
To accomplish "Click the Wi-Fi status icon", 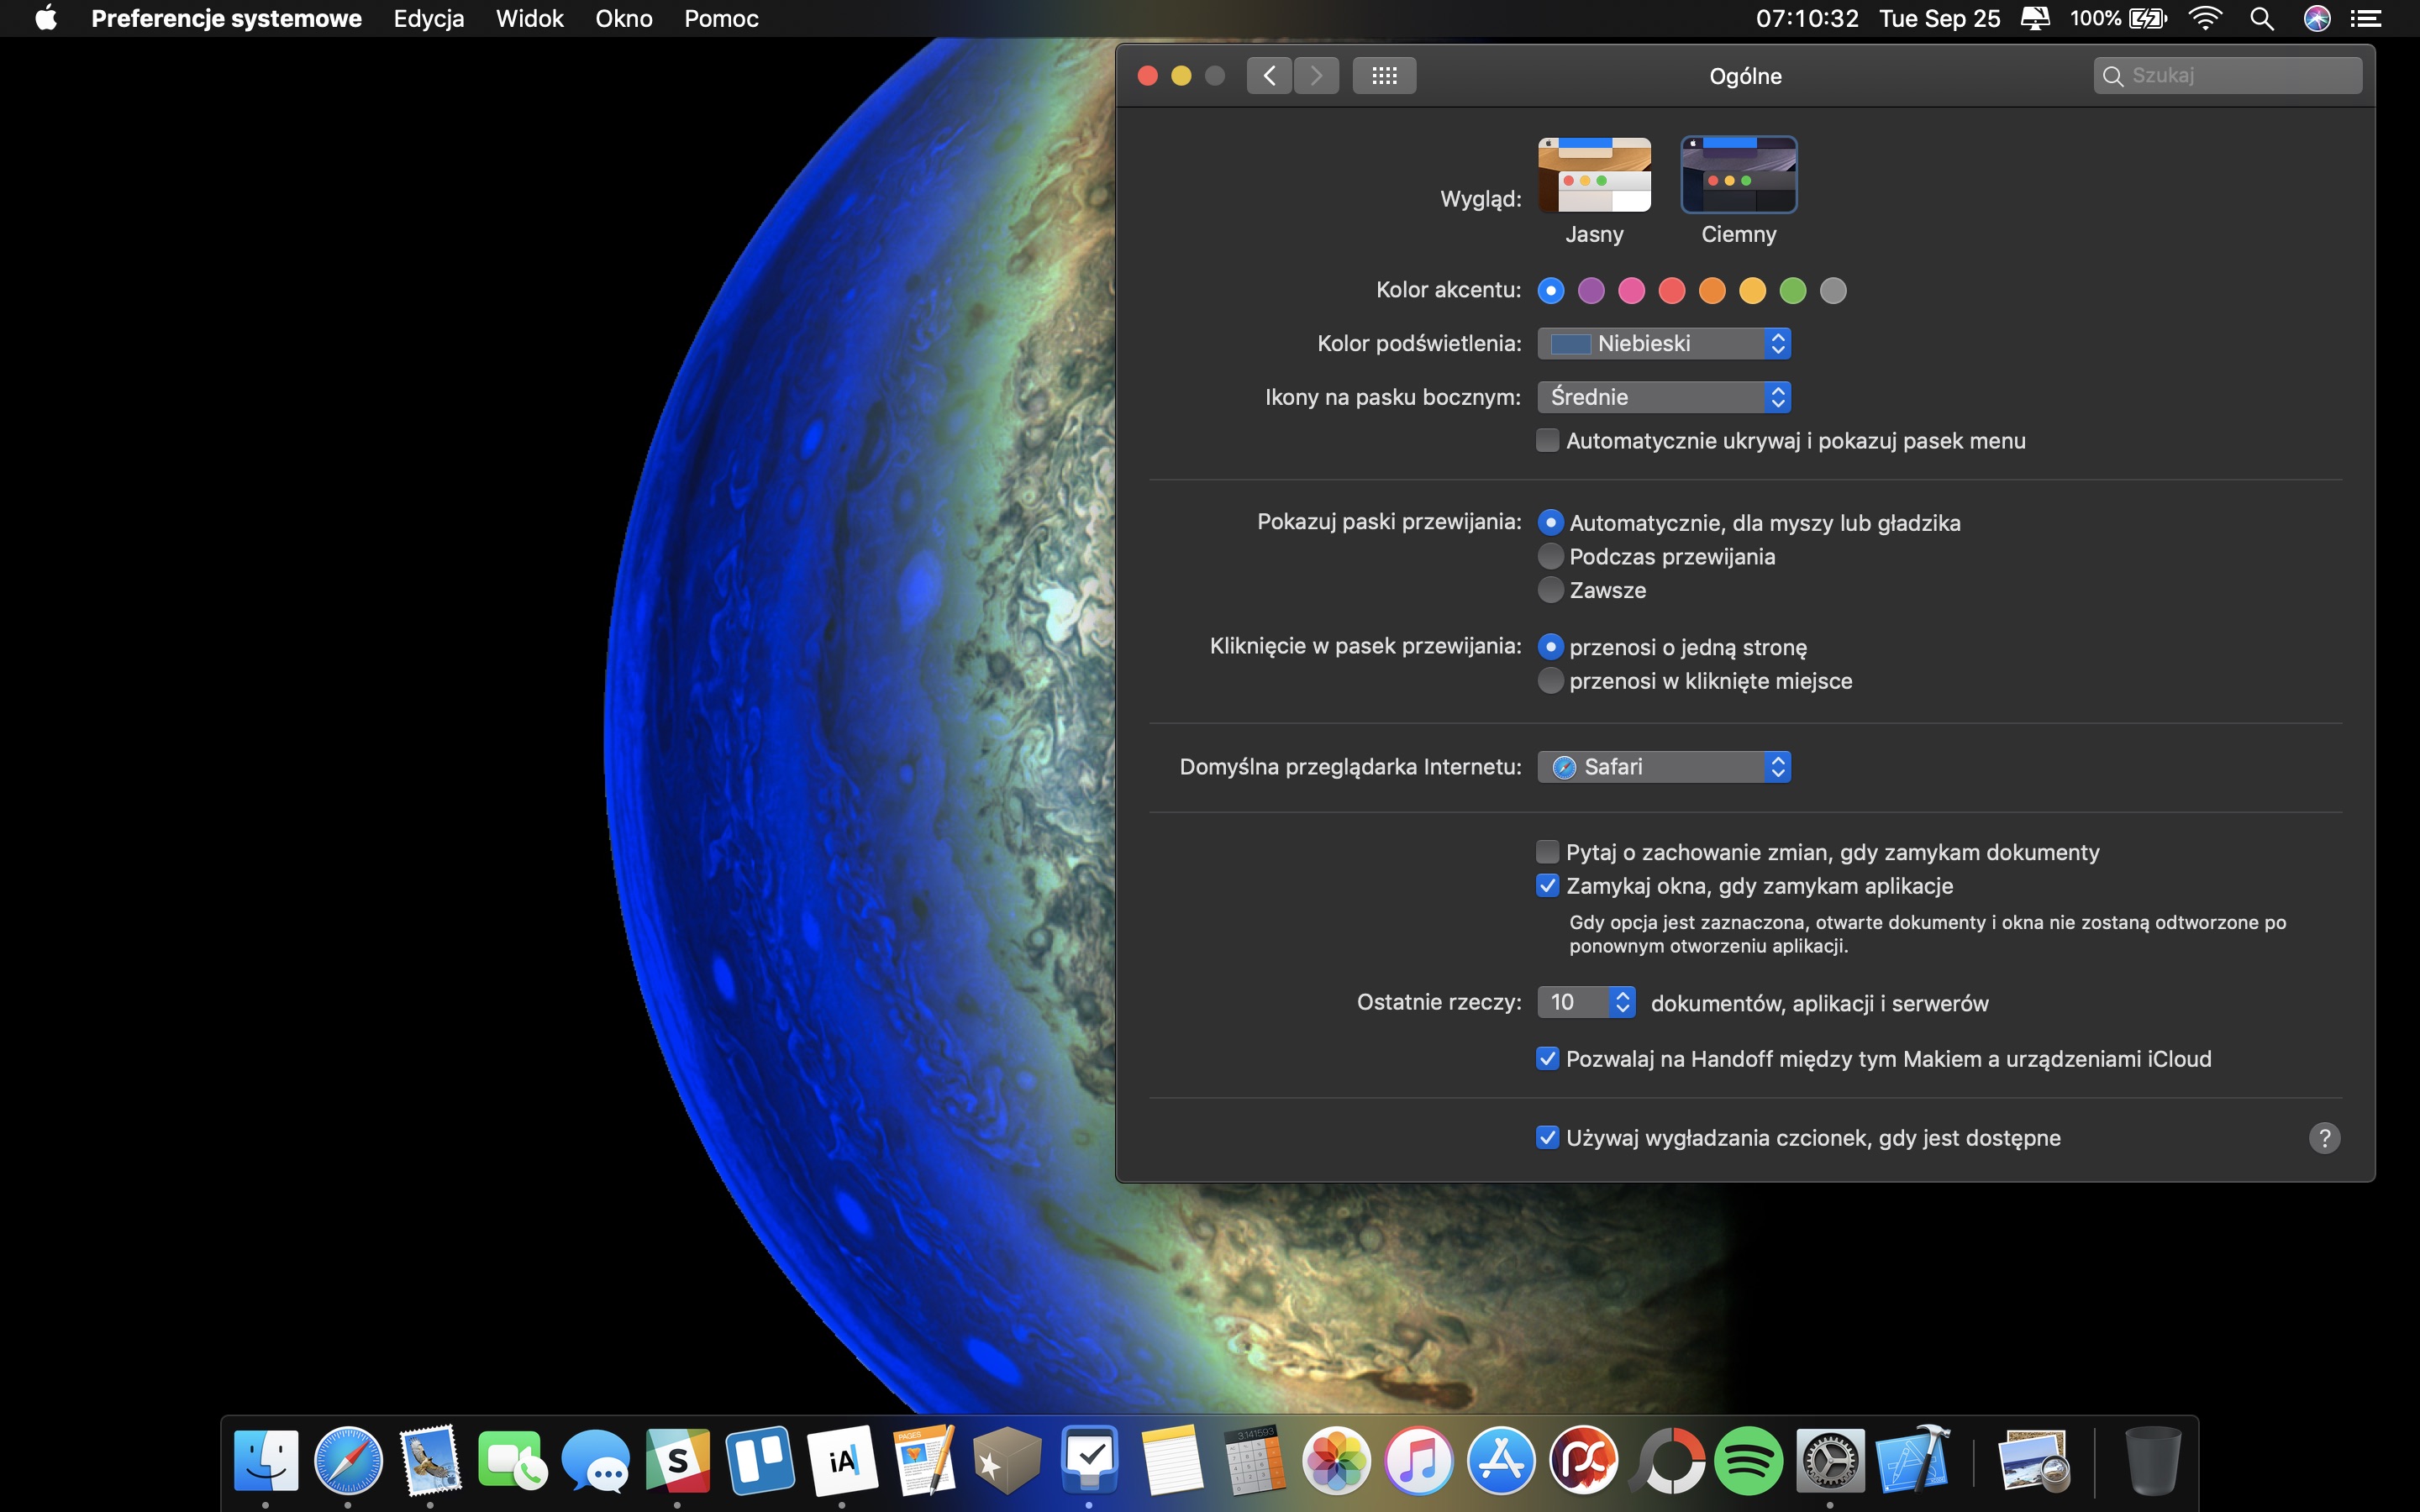I will coord(2205,18).
